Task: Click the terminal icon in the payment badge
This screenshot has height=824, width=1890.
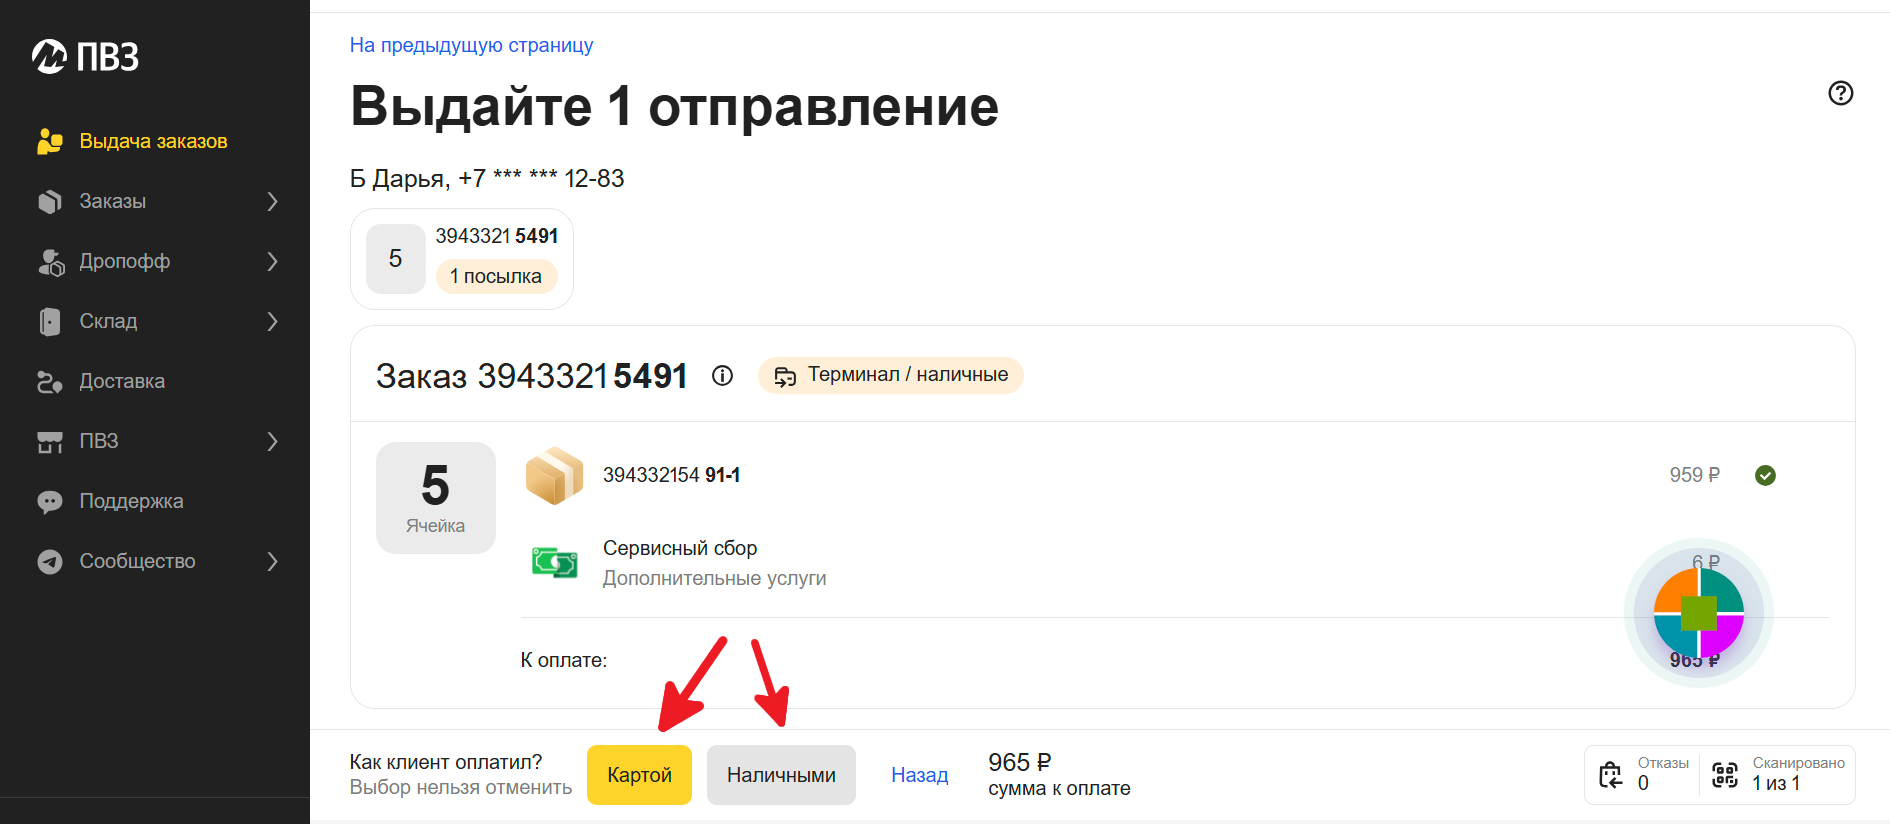Action: [785, 376]
